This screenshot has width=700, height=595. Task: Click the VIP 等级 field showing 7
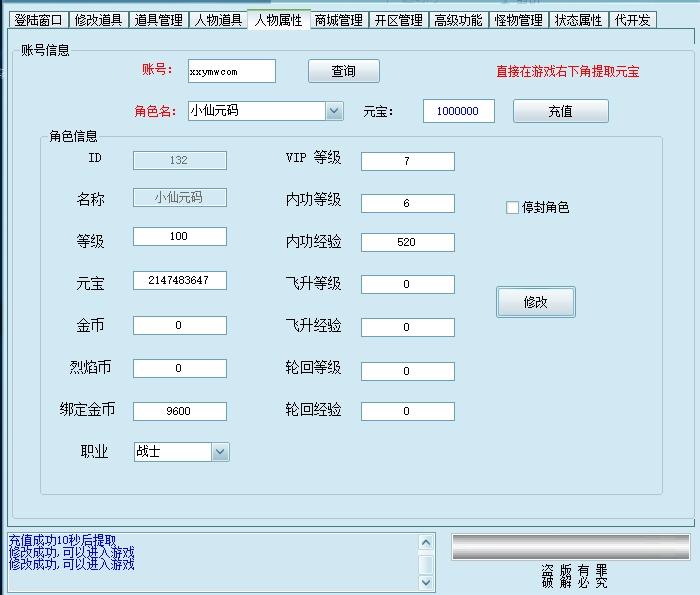click(x=408, y=162)
